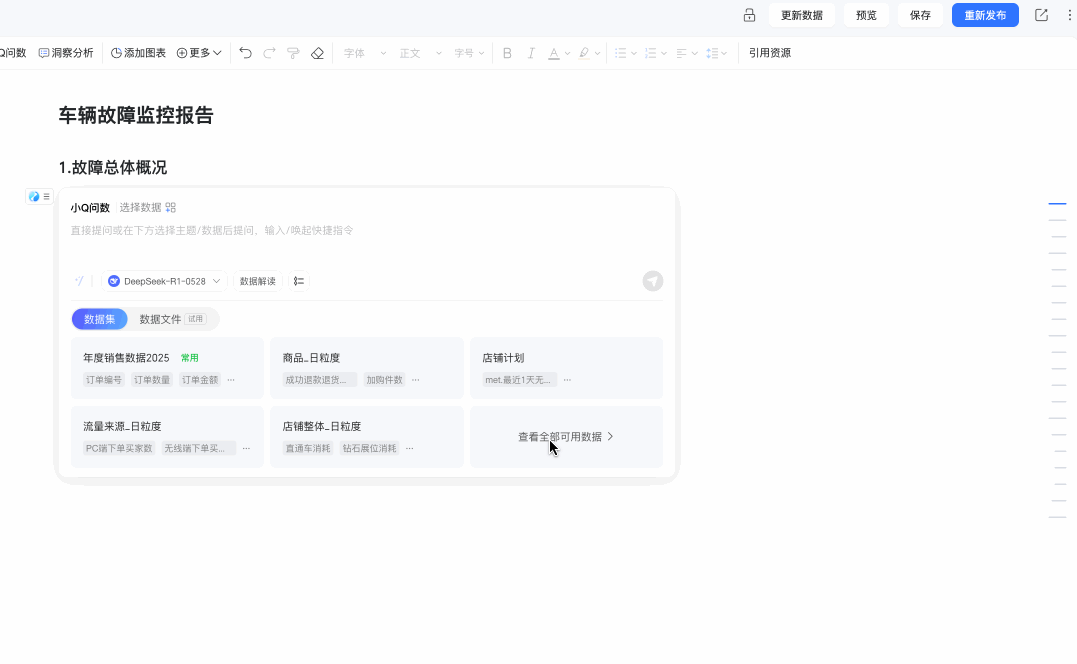1077x664 pixels.
Task: Open the share/export icon at top right
Action: (x=1041, y=15)
